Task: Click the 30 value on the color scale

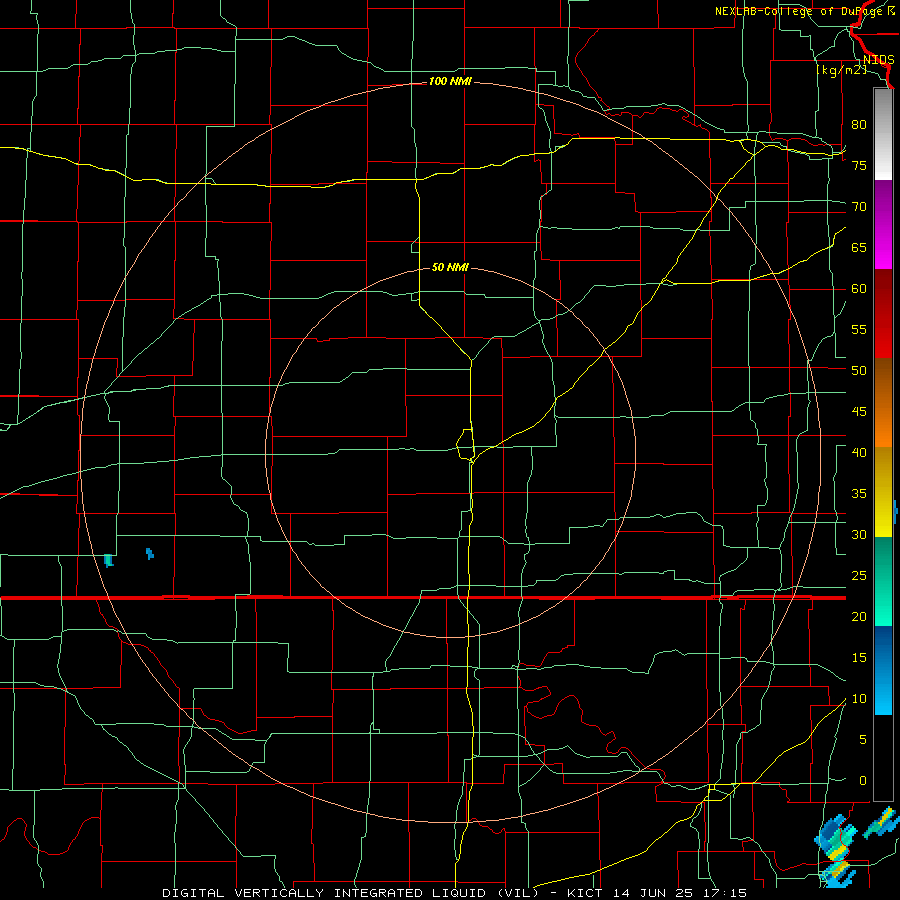Action: (859, 534)
